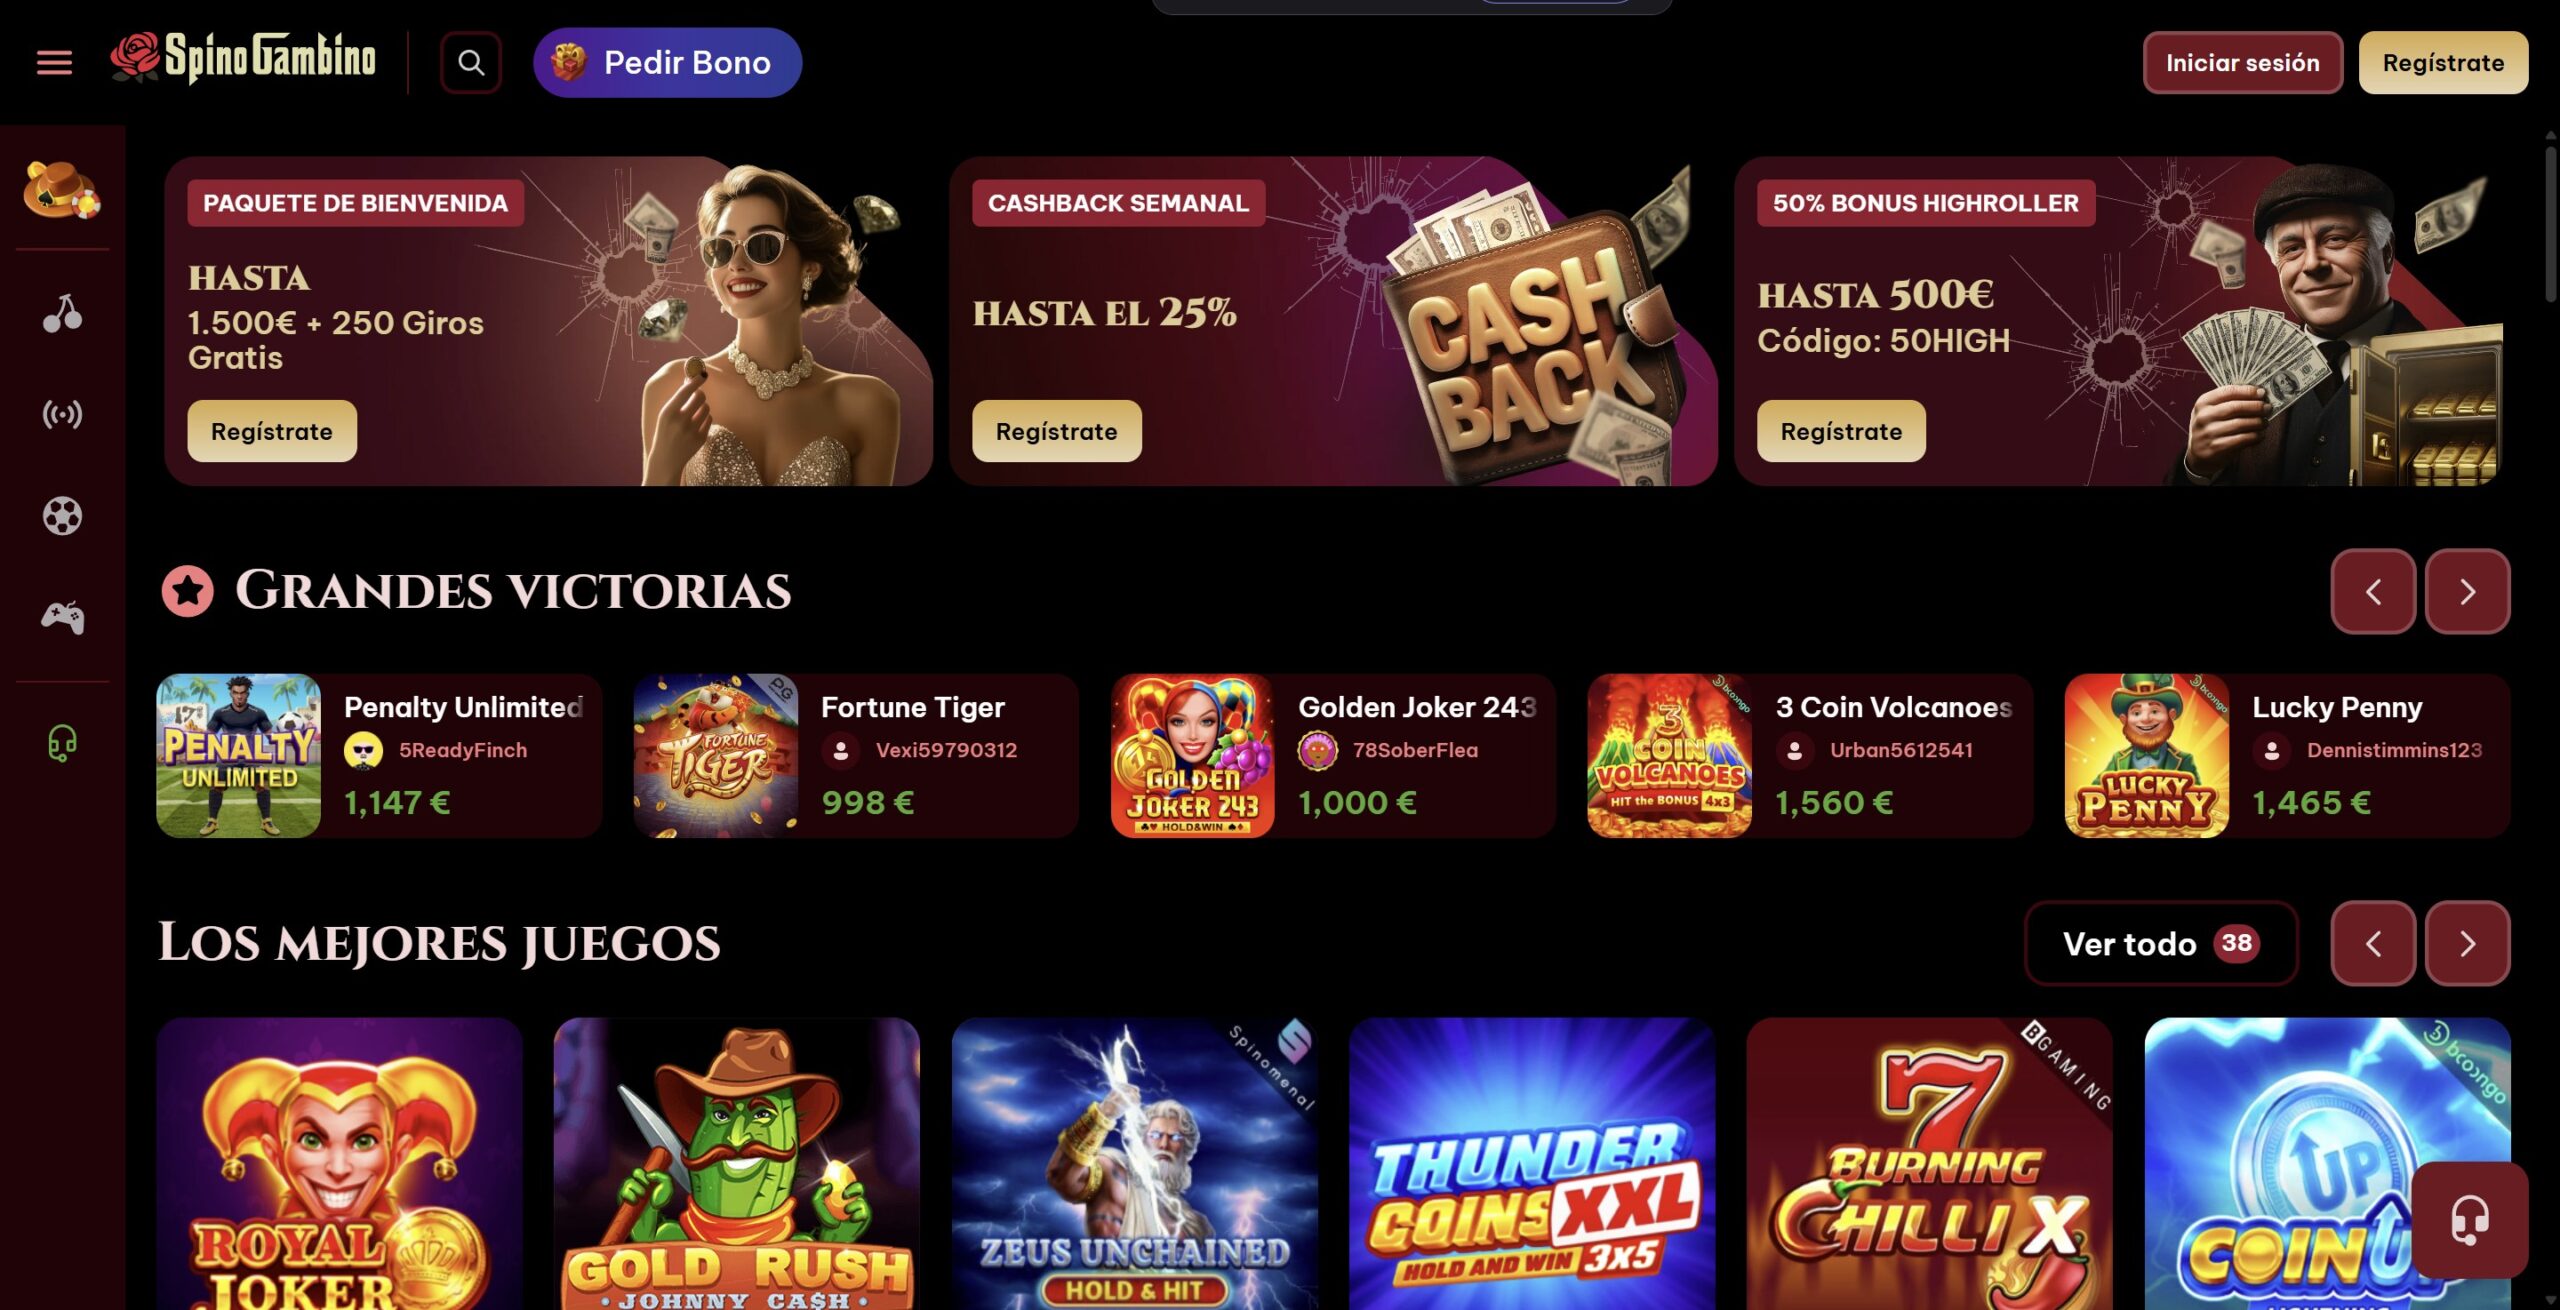Open the hamburger menu

coord(54,63)
